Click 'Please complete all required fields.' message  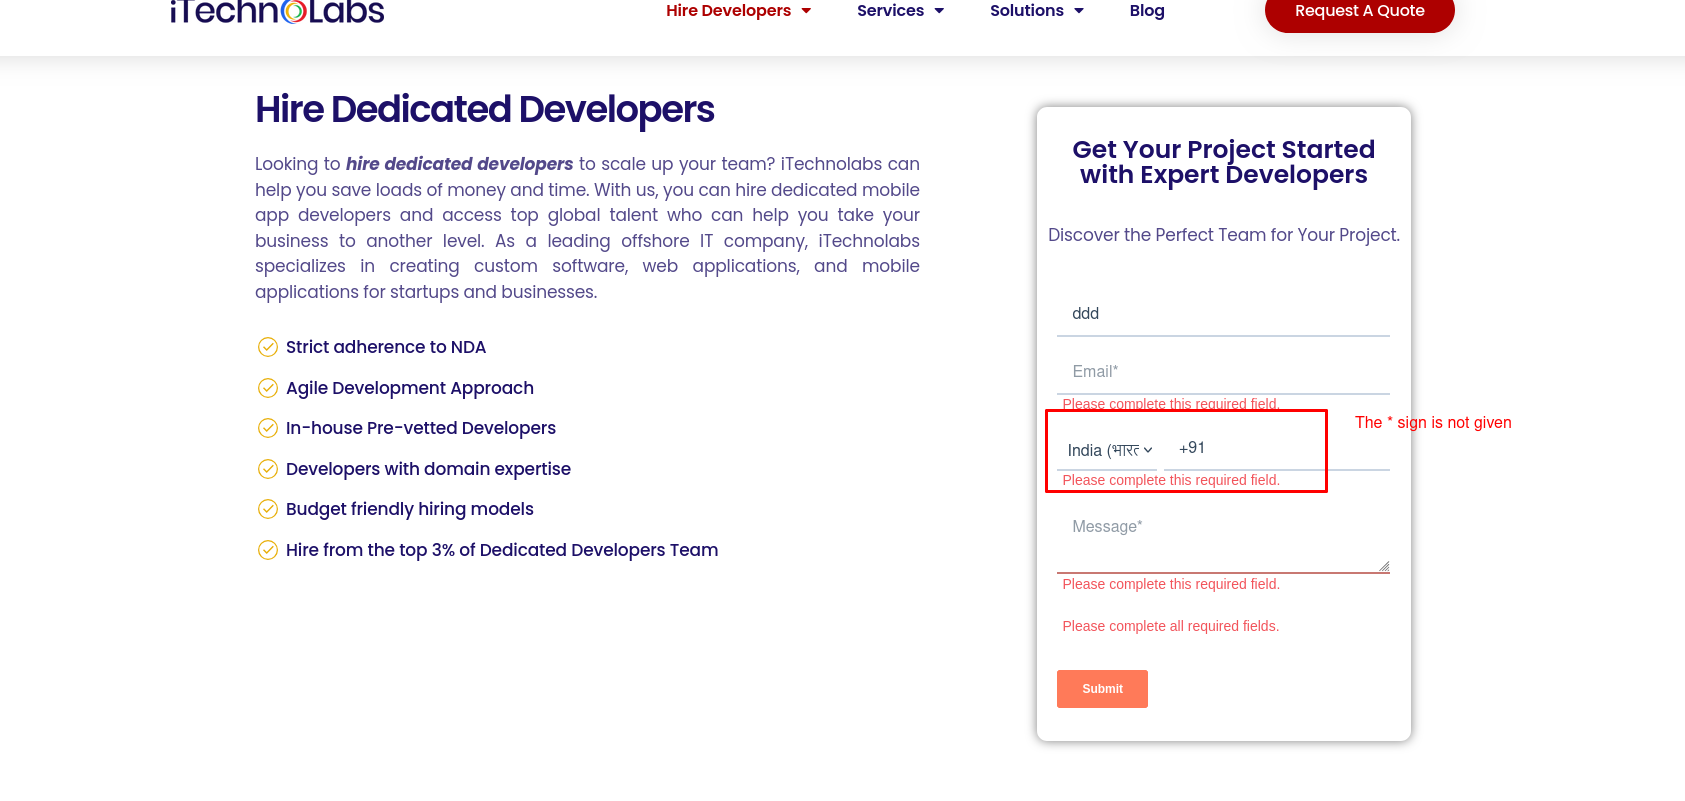(x=1171, y=626)
